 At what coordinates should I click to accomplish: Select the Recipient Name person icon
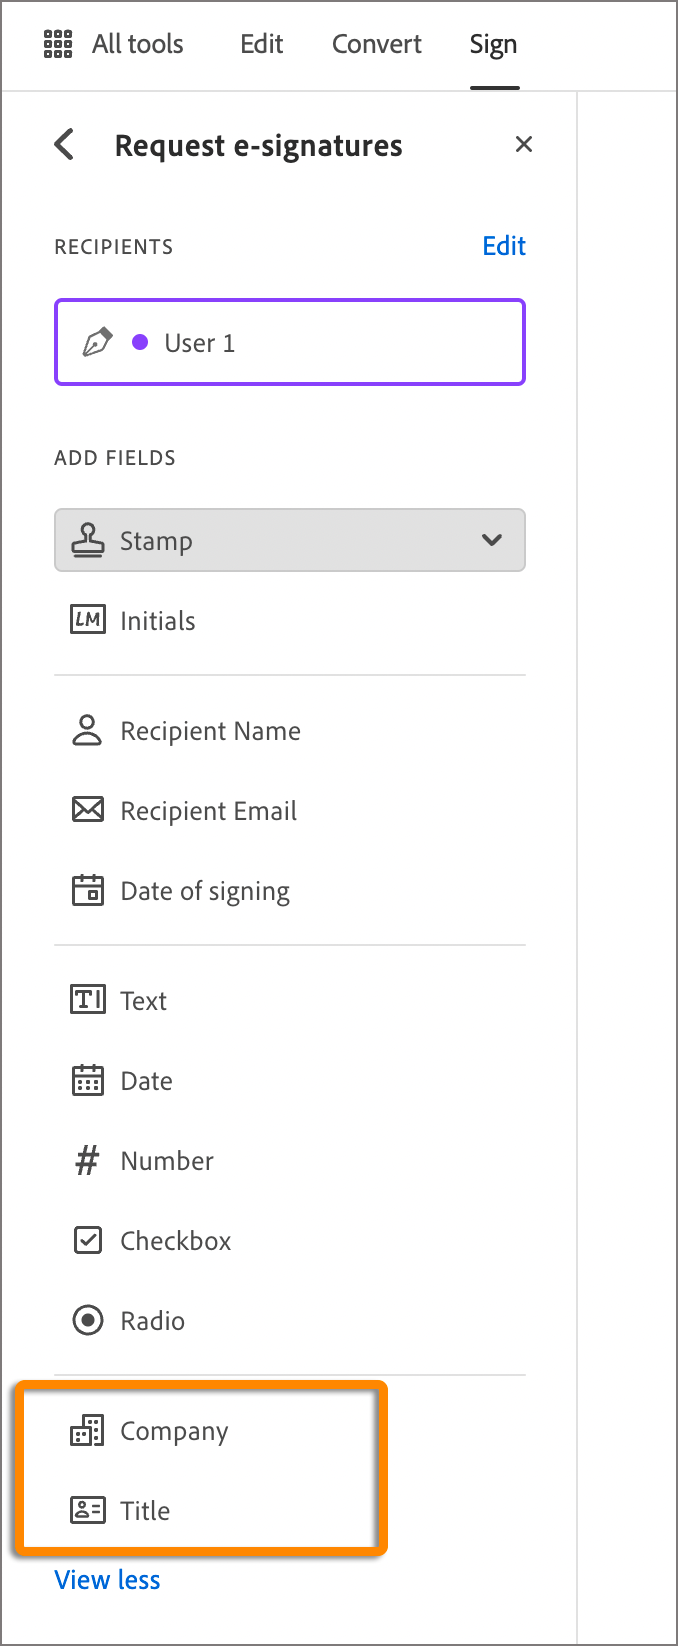pos(88,730)
